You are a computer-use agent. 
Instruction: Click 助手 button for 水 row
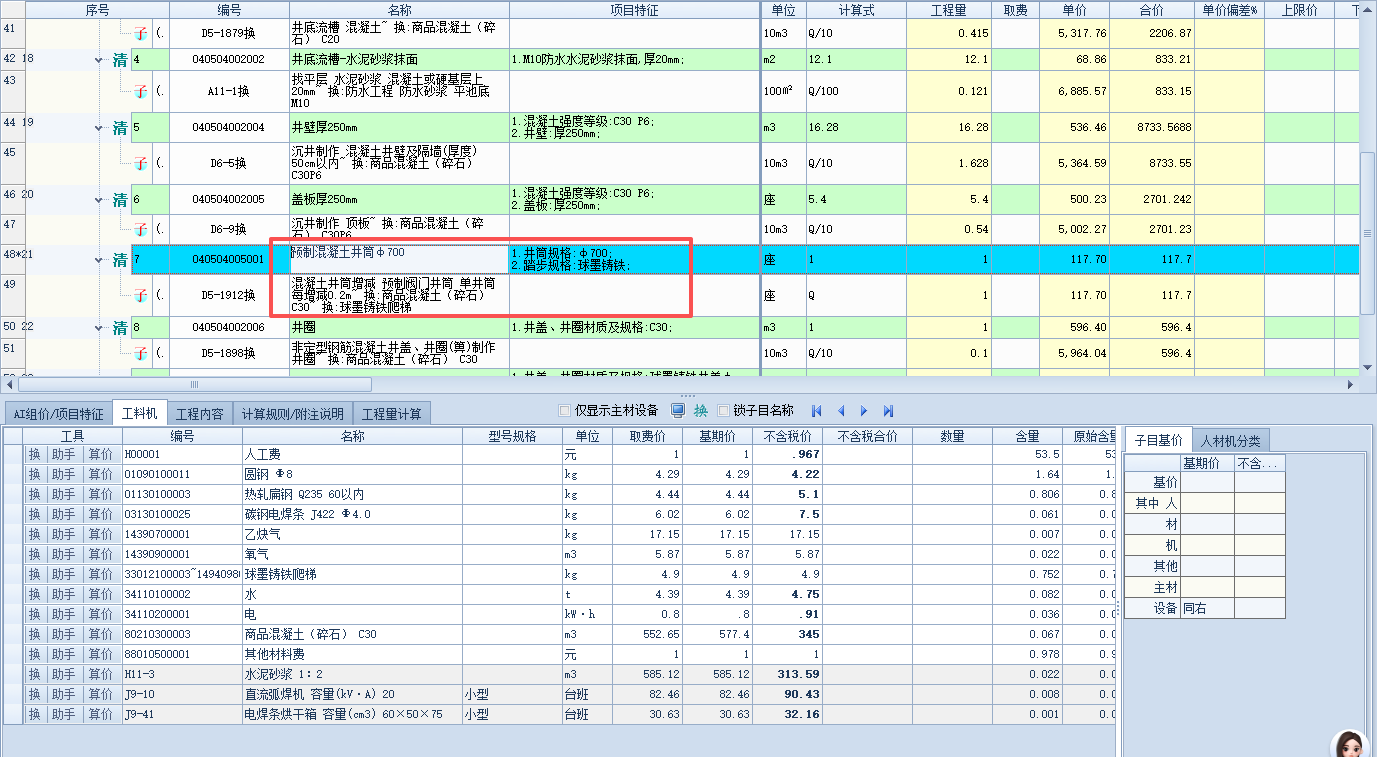[63, 594]
